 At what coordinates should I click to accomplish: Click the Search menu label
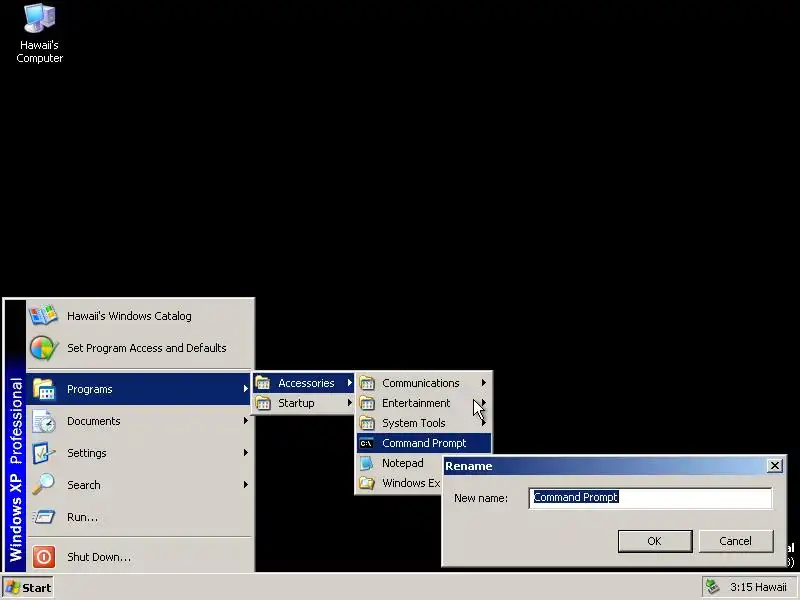click(84, 485)
